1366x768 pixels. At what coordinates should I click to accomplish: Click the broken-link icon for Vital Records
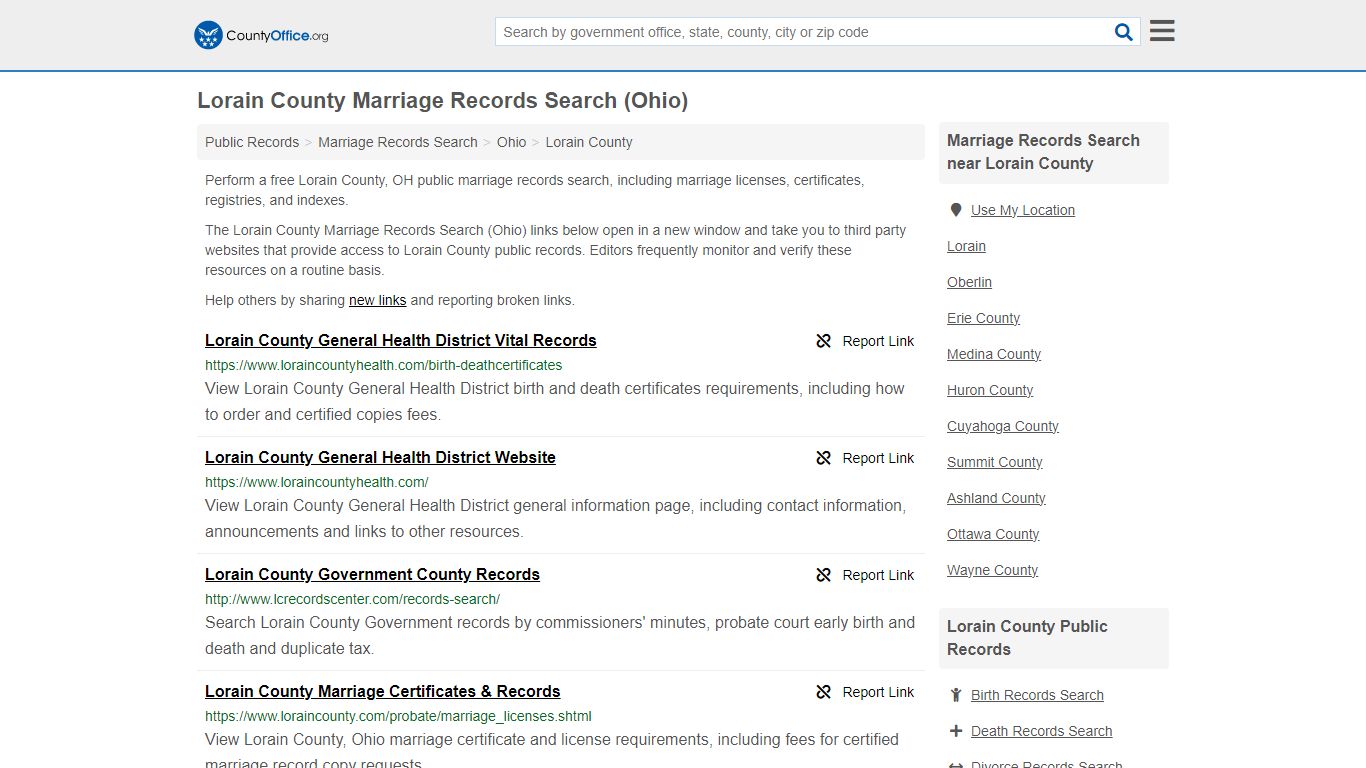824,341
